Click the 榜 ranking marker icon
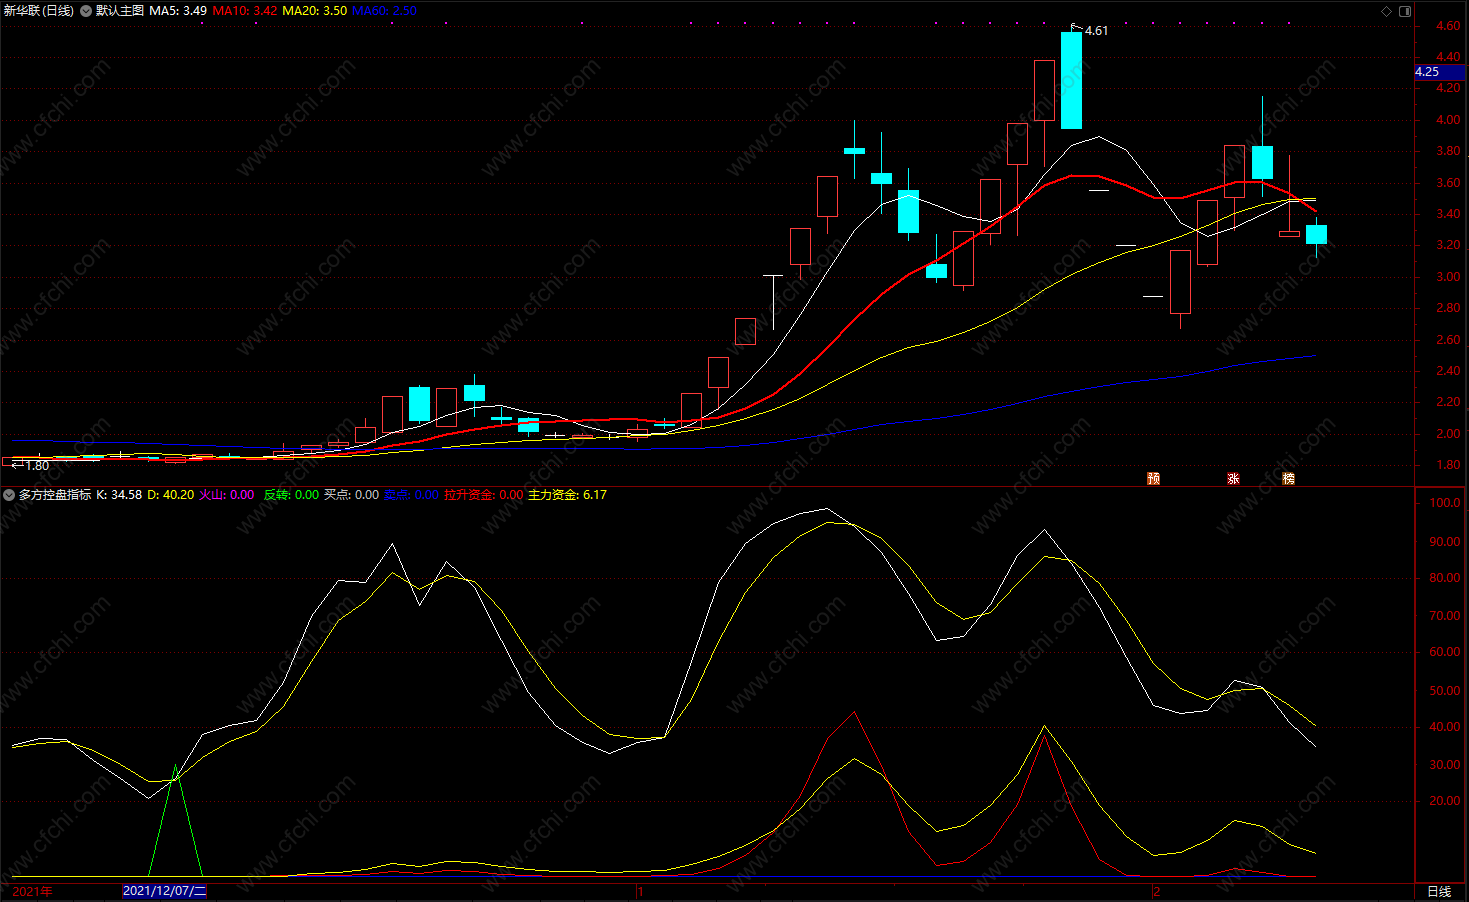1469x902 pixels. coord(1288,479)
